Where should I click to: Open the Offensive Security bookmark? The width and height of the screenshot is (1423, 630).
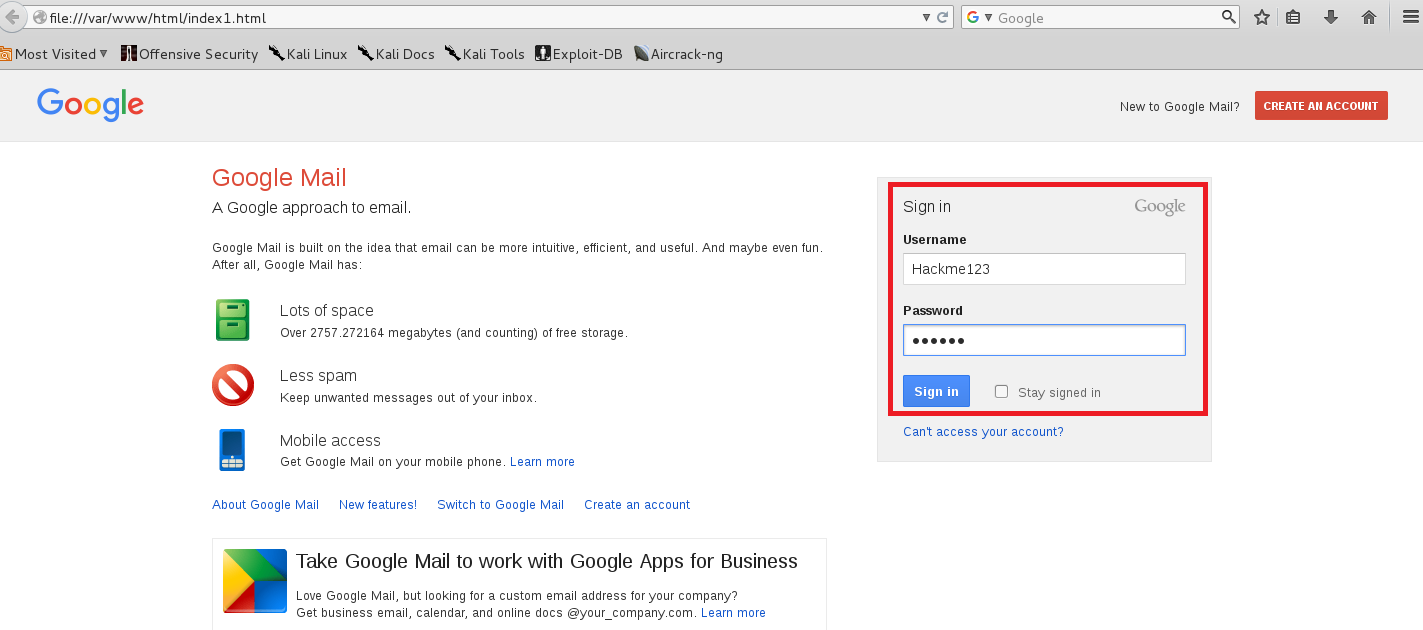pos(189,54)
